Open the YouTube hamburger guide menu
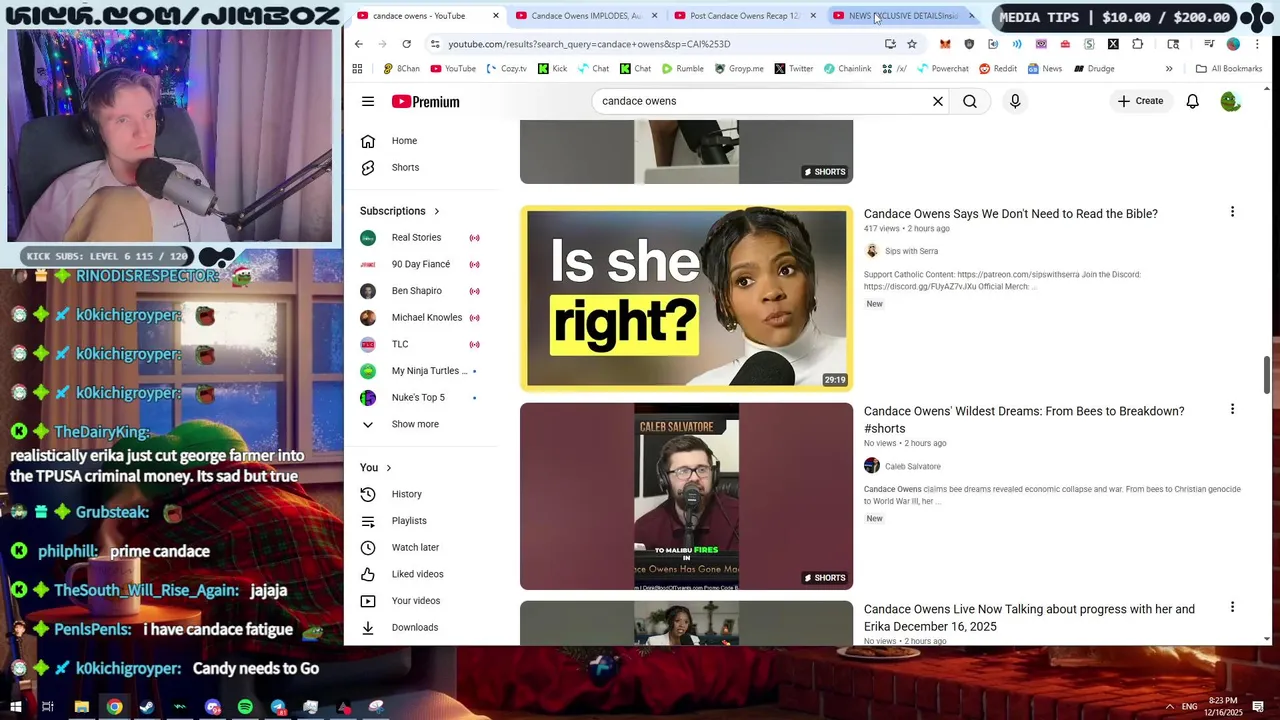This screenshot has width=1280, height=720. 368,101
